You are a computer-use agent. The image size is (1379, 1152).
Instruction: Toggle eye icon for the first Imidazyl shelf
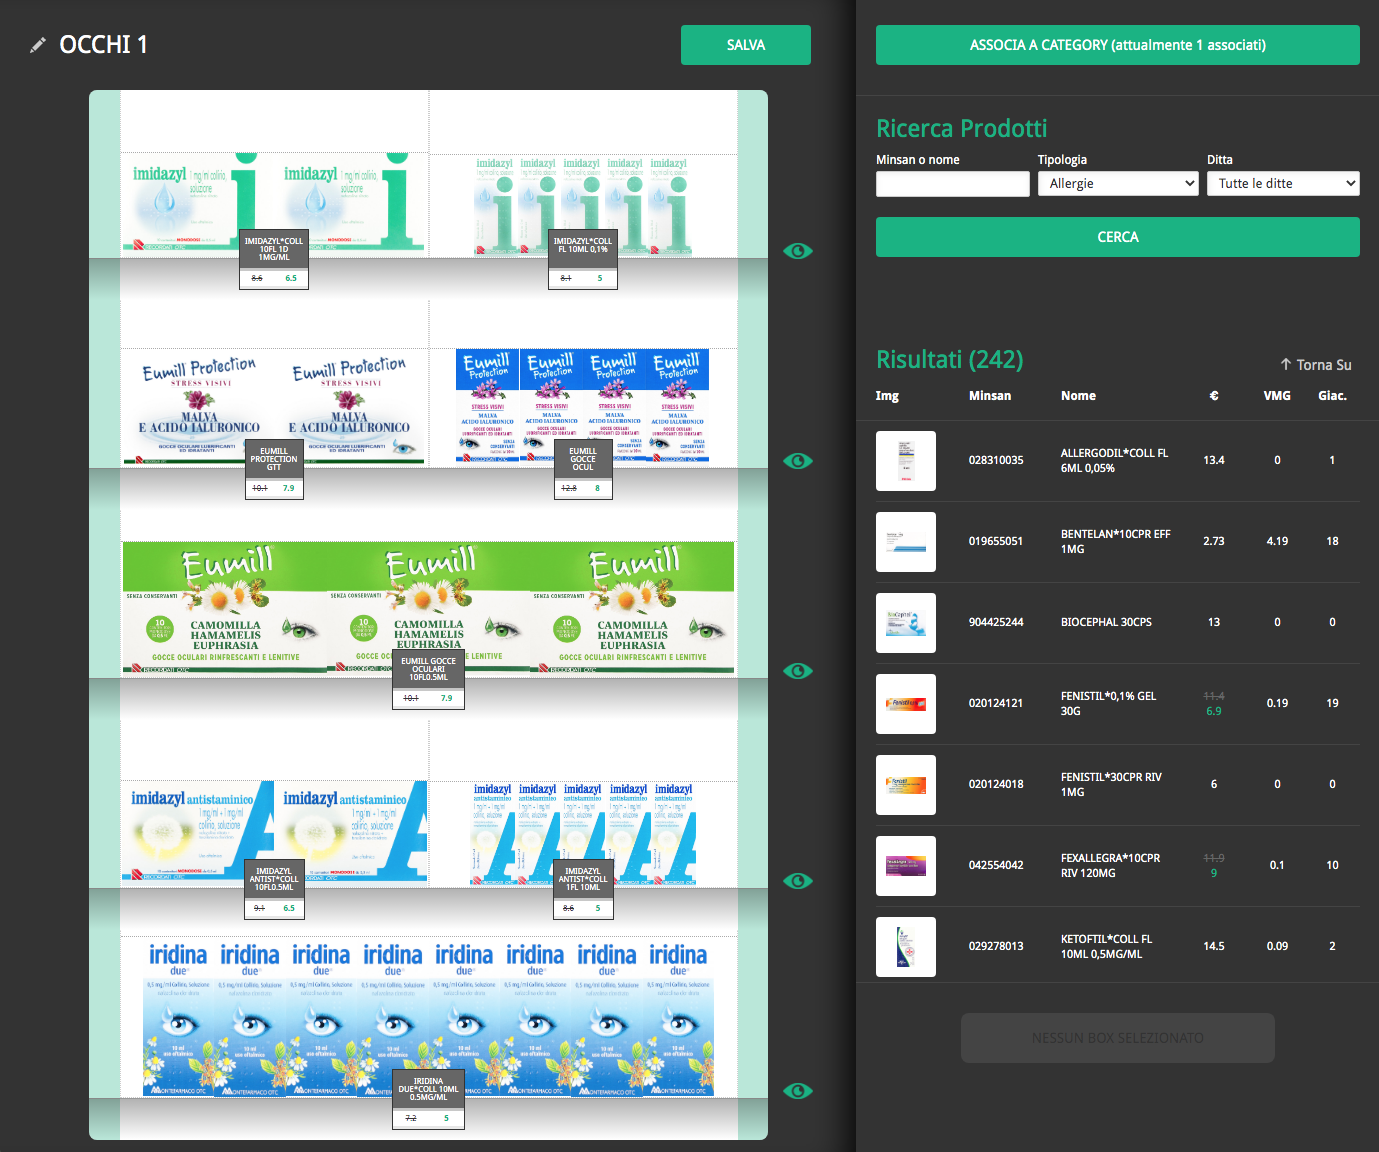pos(798,251)
